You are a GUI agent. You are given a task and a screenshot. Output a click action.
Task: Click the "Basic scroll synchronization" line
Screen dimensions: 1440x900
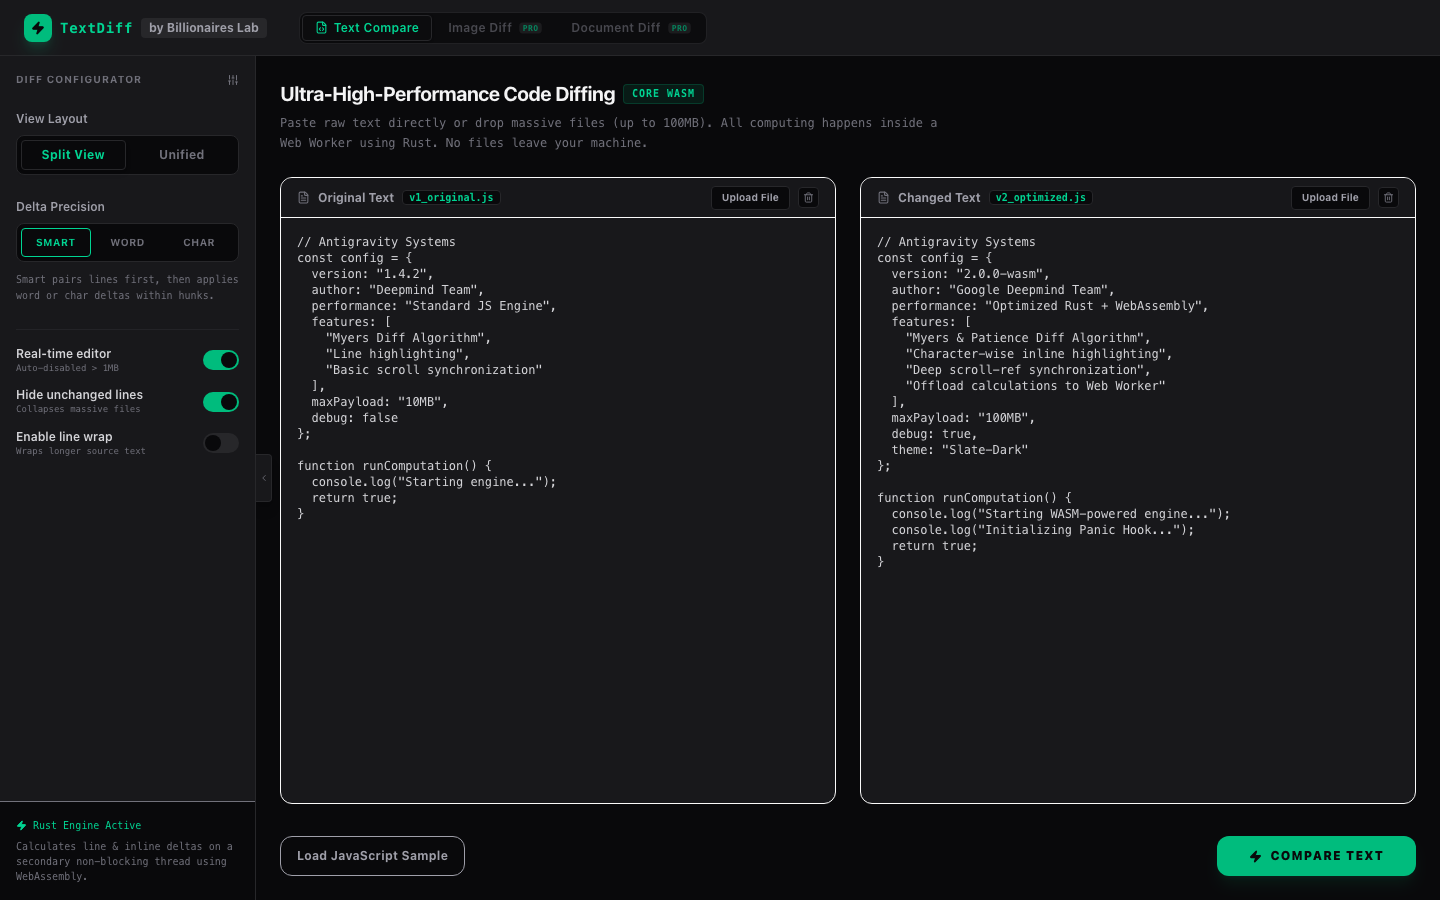pyautogui.click(x=434, y=370)
